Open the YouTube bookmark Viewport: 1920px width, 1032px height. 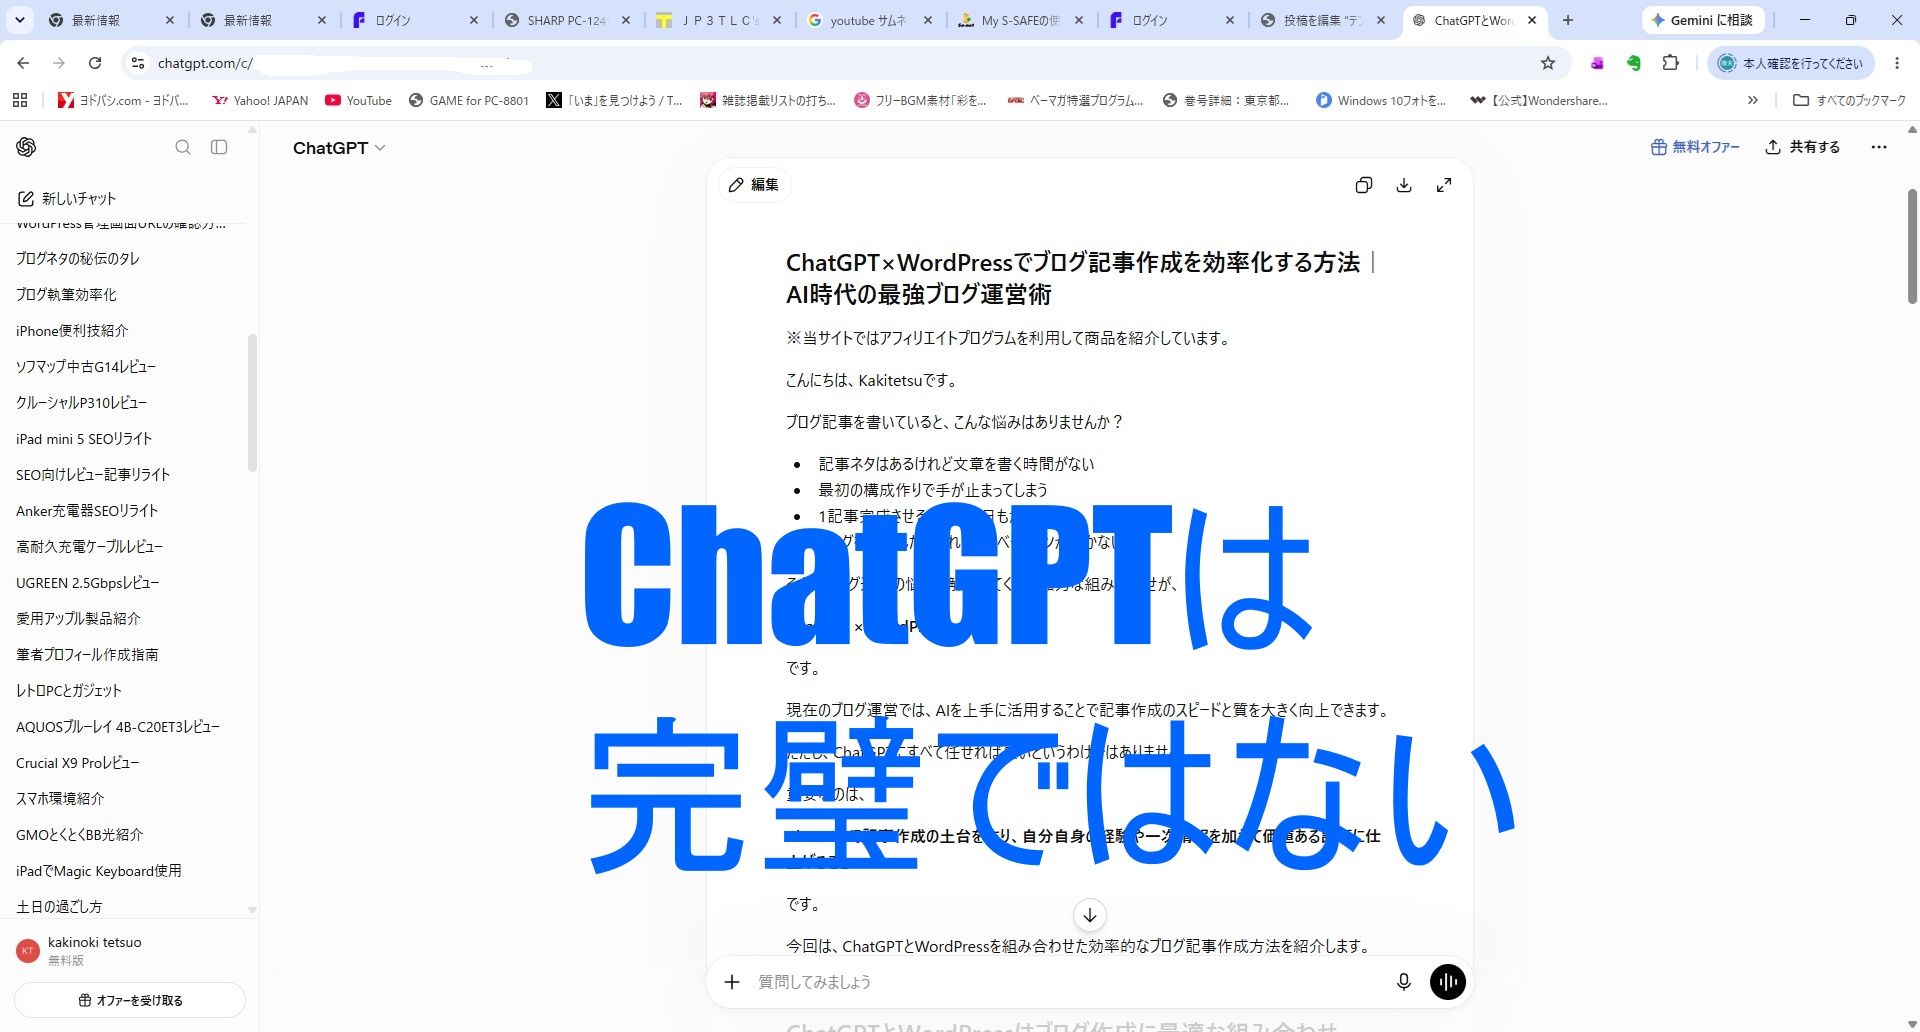tap(358, 100)
